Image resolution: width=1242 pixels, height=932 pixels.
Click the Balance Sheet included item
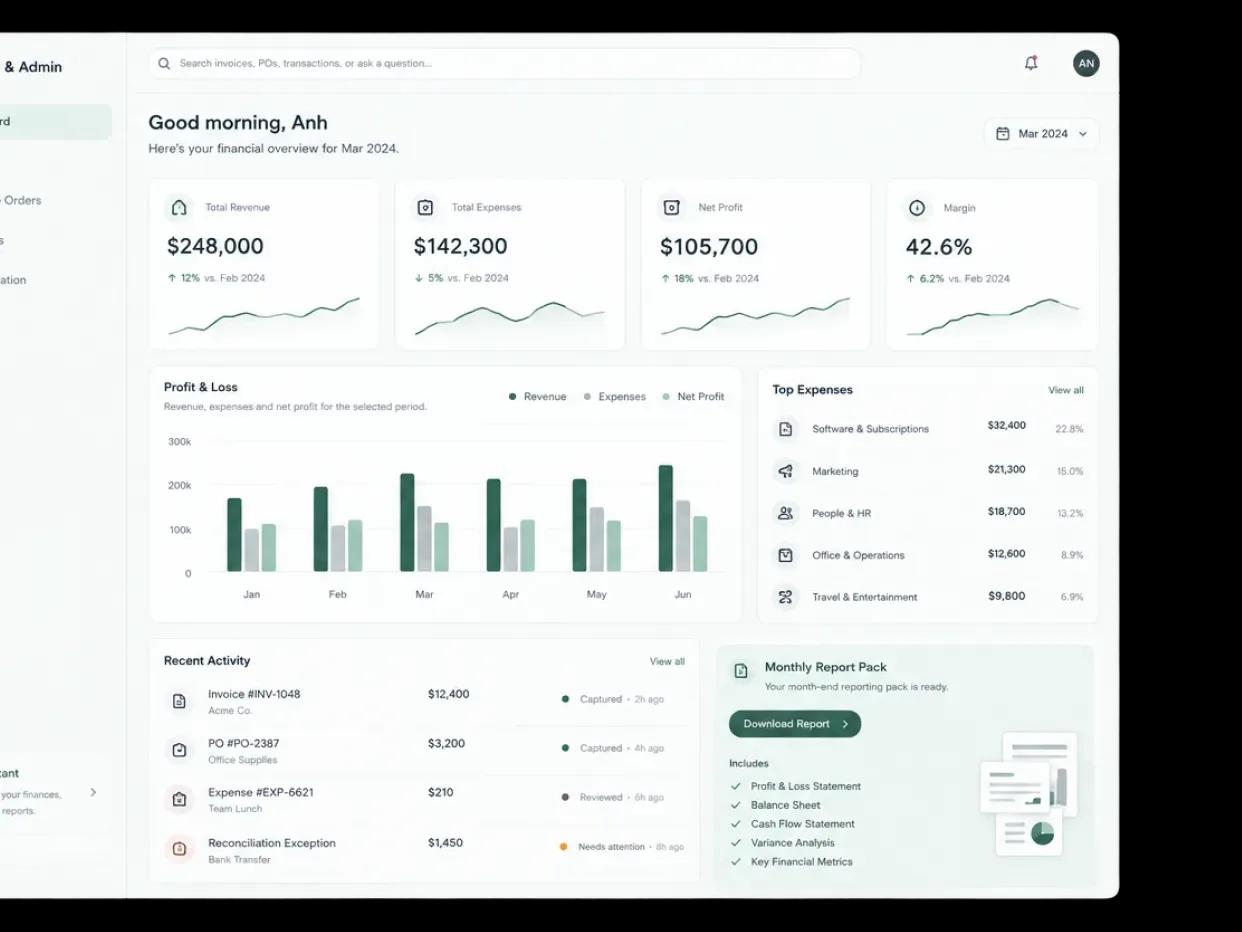pos(786,806)
